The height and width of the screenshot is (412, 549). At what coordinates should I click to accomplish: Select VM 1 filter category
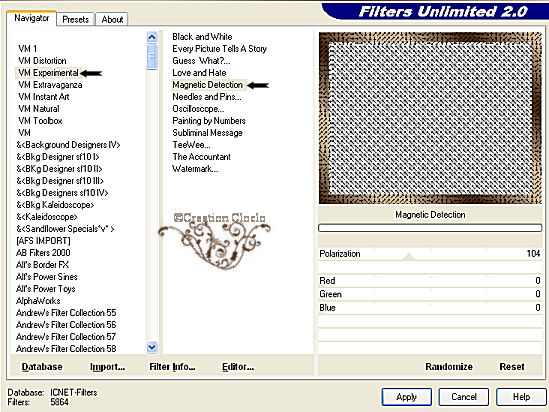[x=28, y=49]
